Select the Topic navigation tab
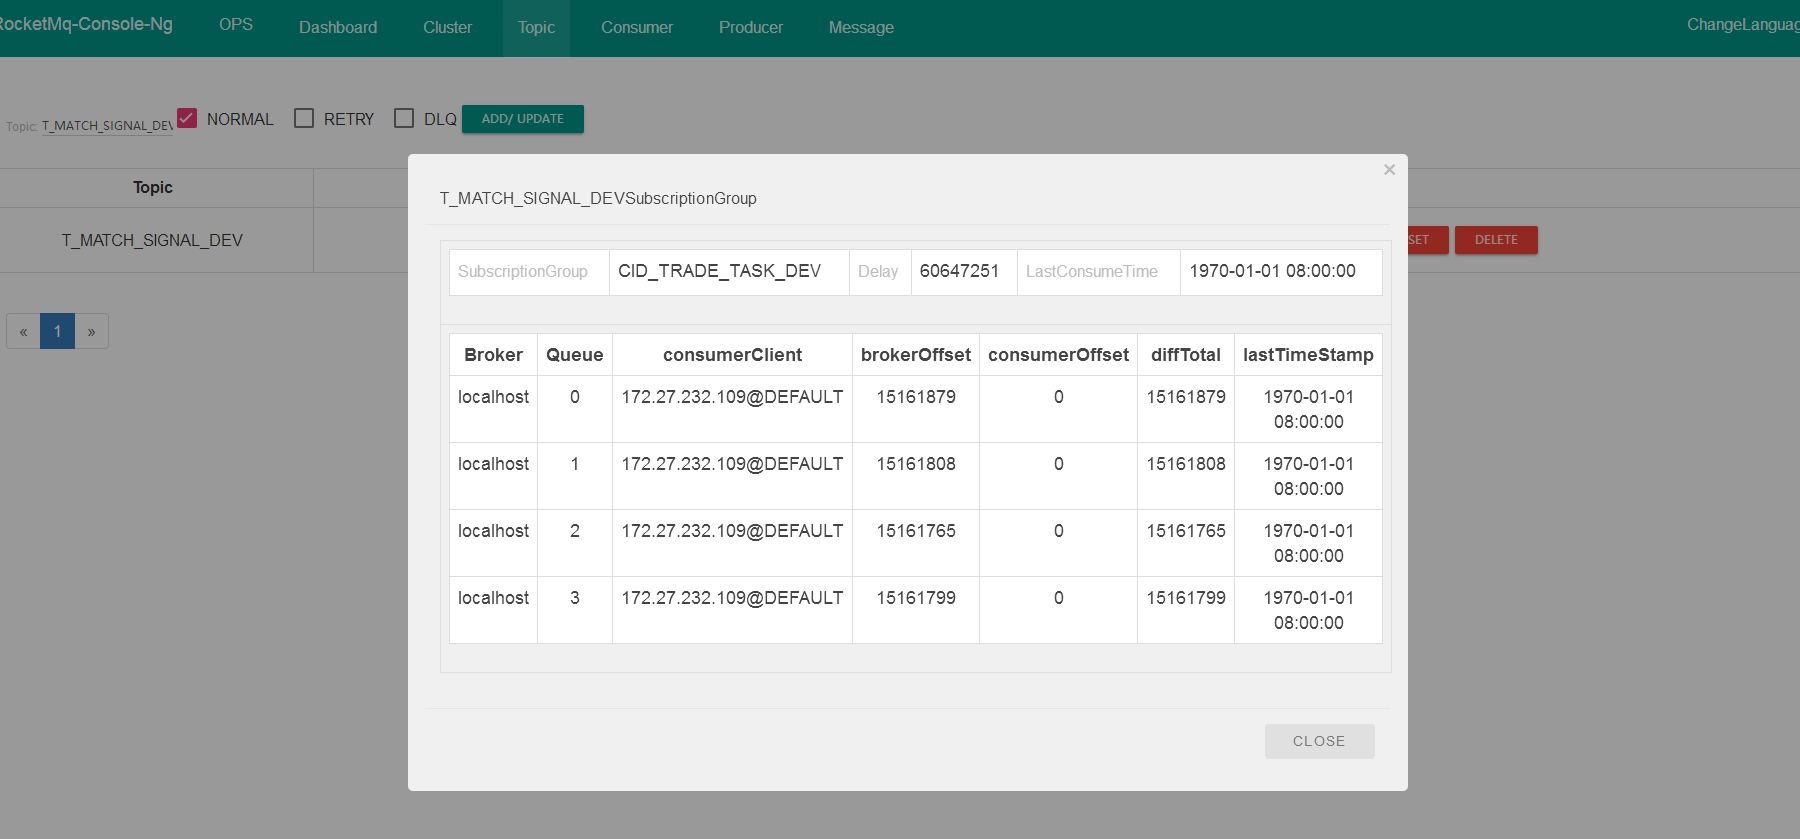Viewport: 1800px width, 839px height. (536, 27)
